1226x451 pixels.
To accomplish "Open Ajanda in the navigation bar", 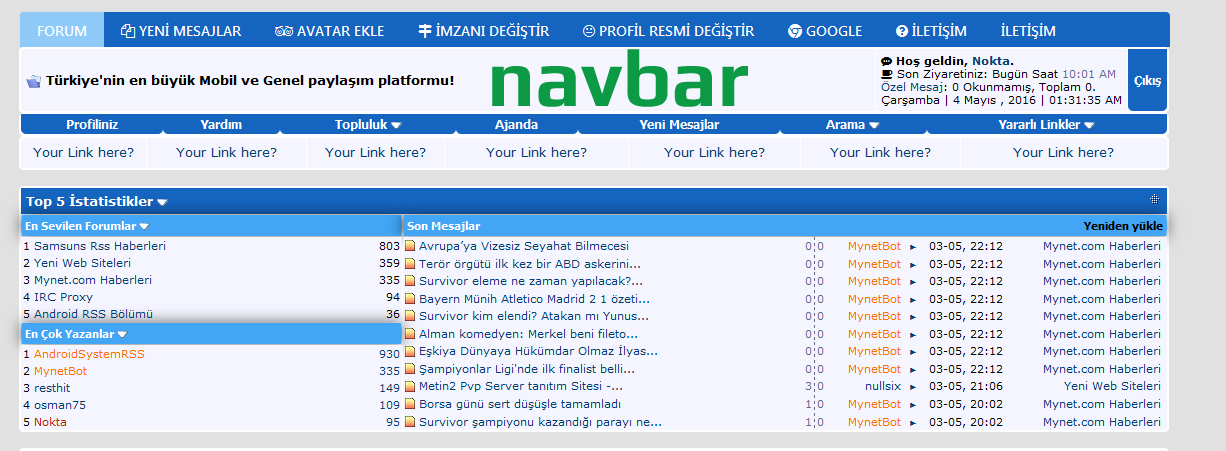I will click(x=516, y=125).
